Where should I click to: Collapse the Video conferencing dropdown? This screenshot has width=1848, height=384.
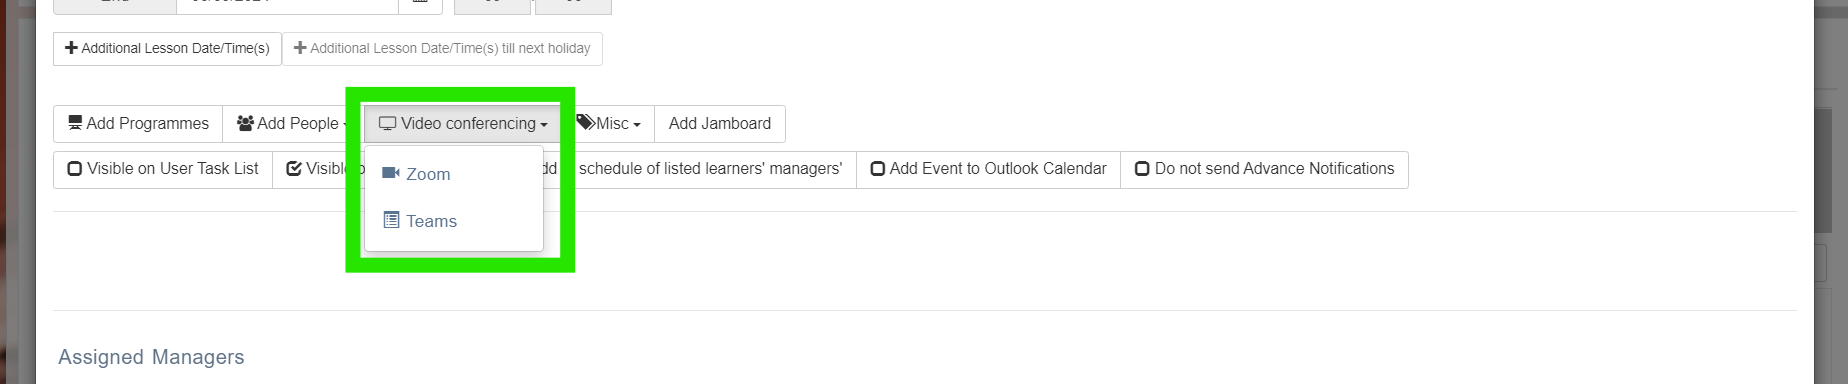pyautogui.click(x=462, y=124)
